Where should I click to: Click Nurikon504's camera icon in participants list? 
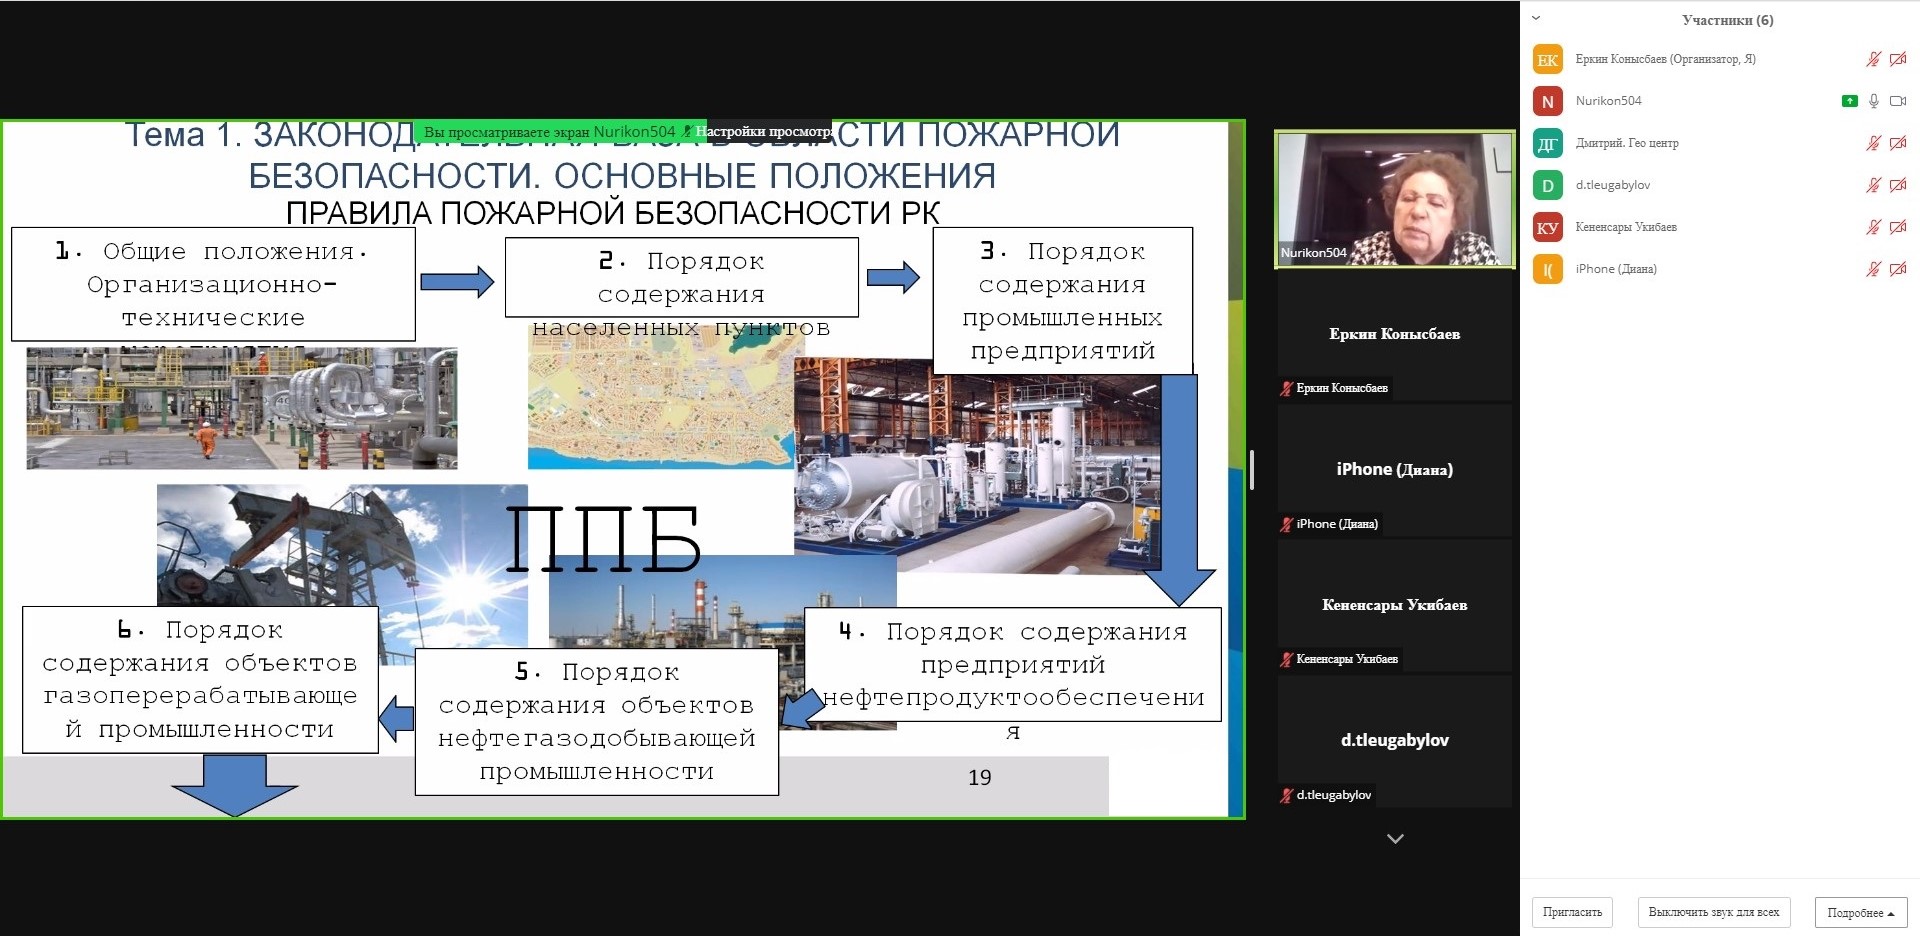(1898, 101)
